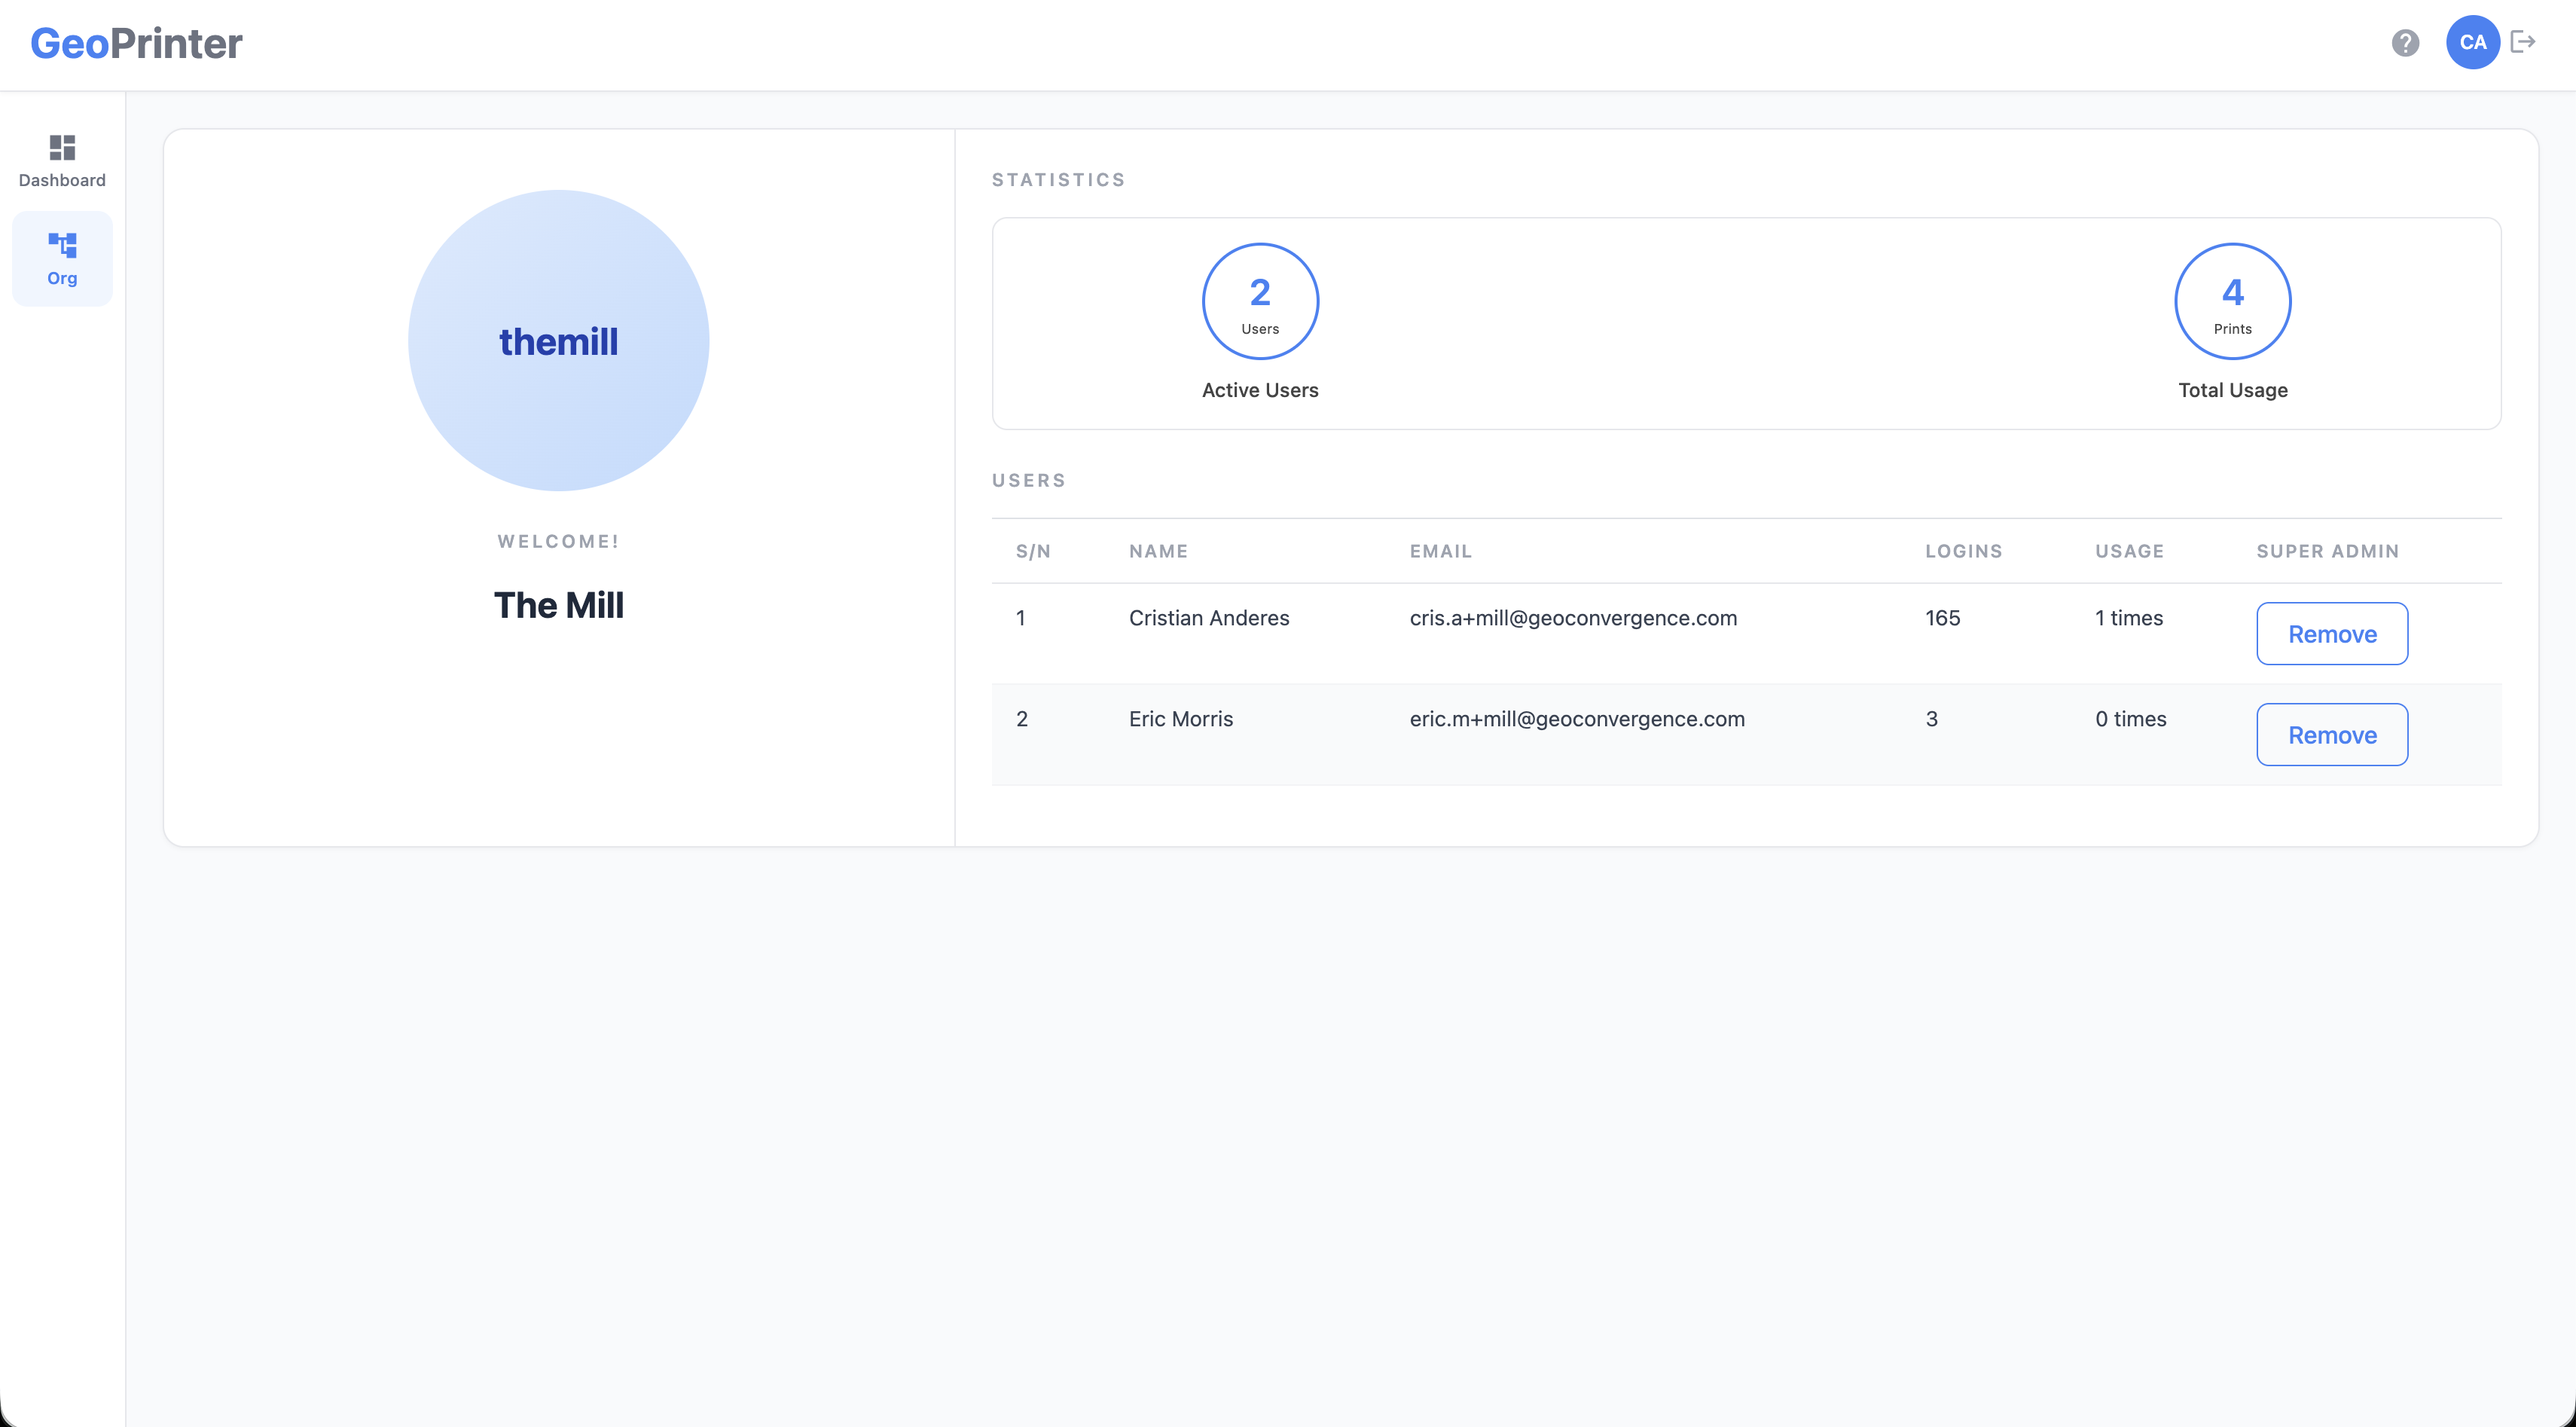2576x1427 pixels.
Task: Click the CA user avatar
Action: (2473, 42)
